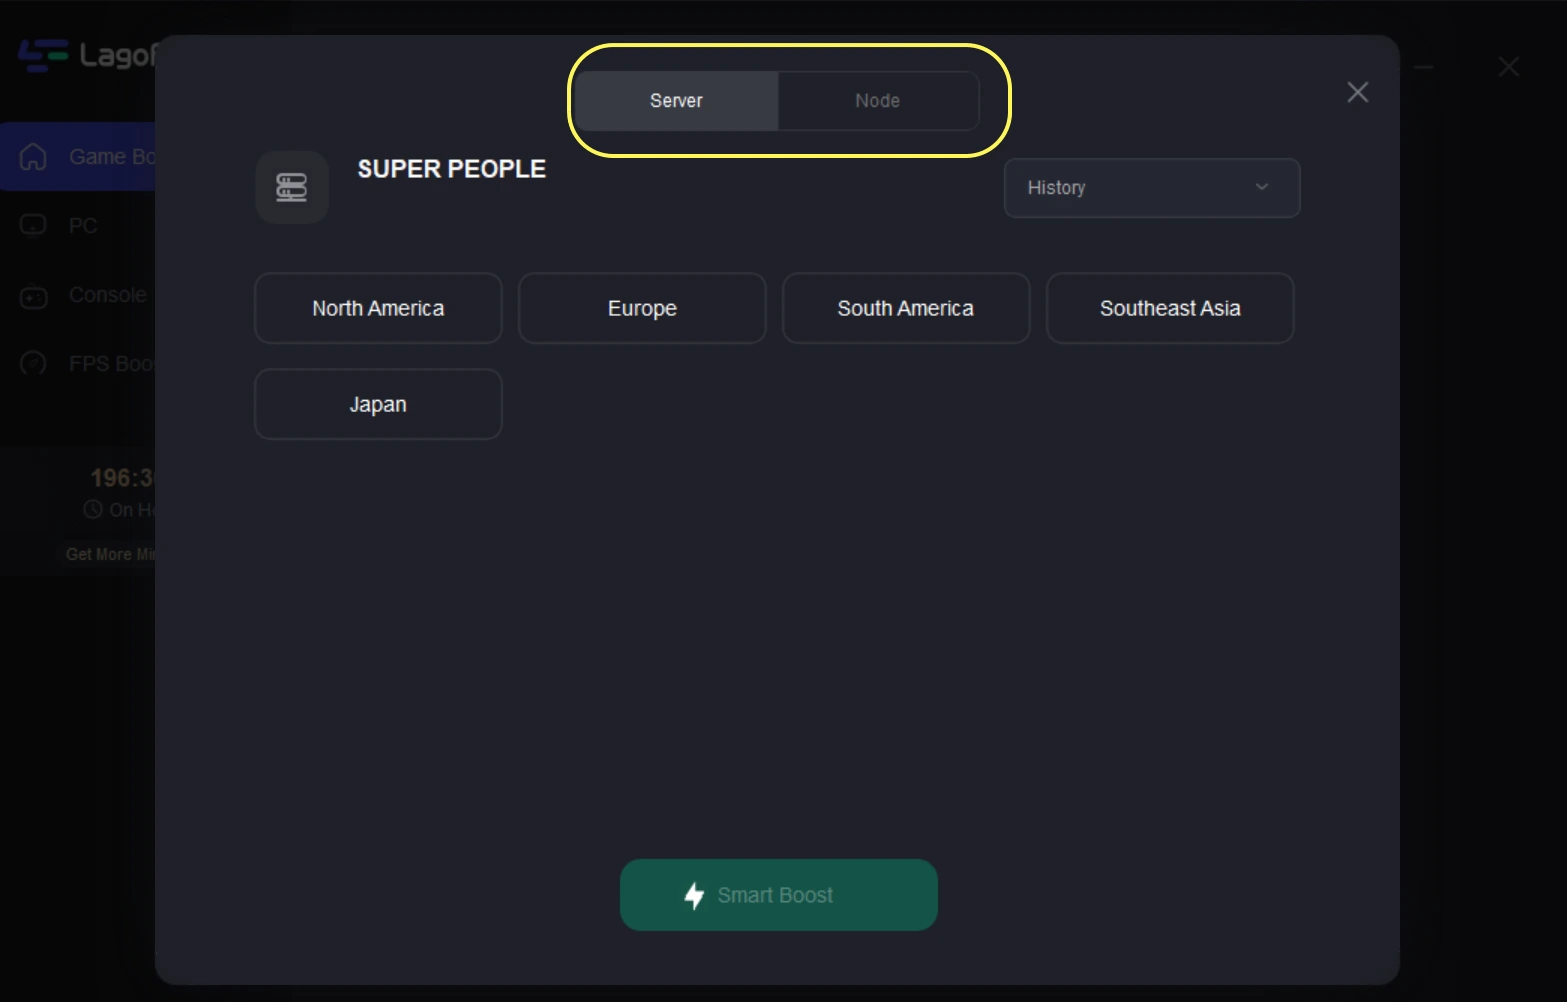Screen dimensions: 1567x1002
Task: Close the server selection dialog
Action: tap(1358, 92)
